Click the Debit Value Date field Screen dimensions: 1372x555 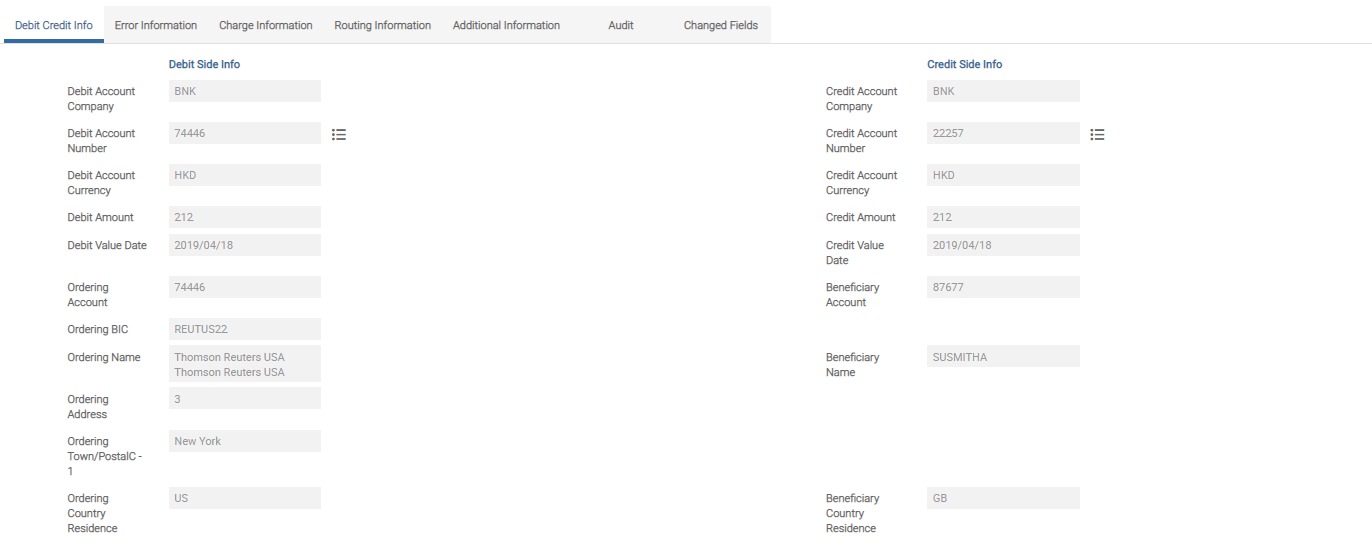point(245,245)
